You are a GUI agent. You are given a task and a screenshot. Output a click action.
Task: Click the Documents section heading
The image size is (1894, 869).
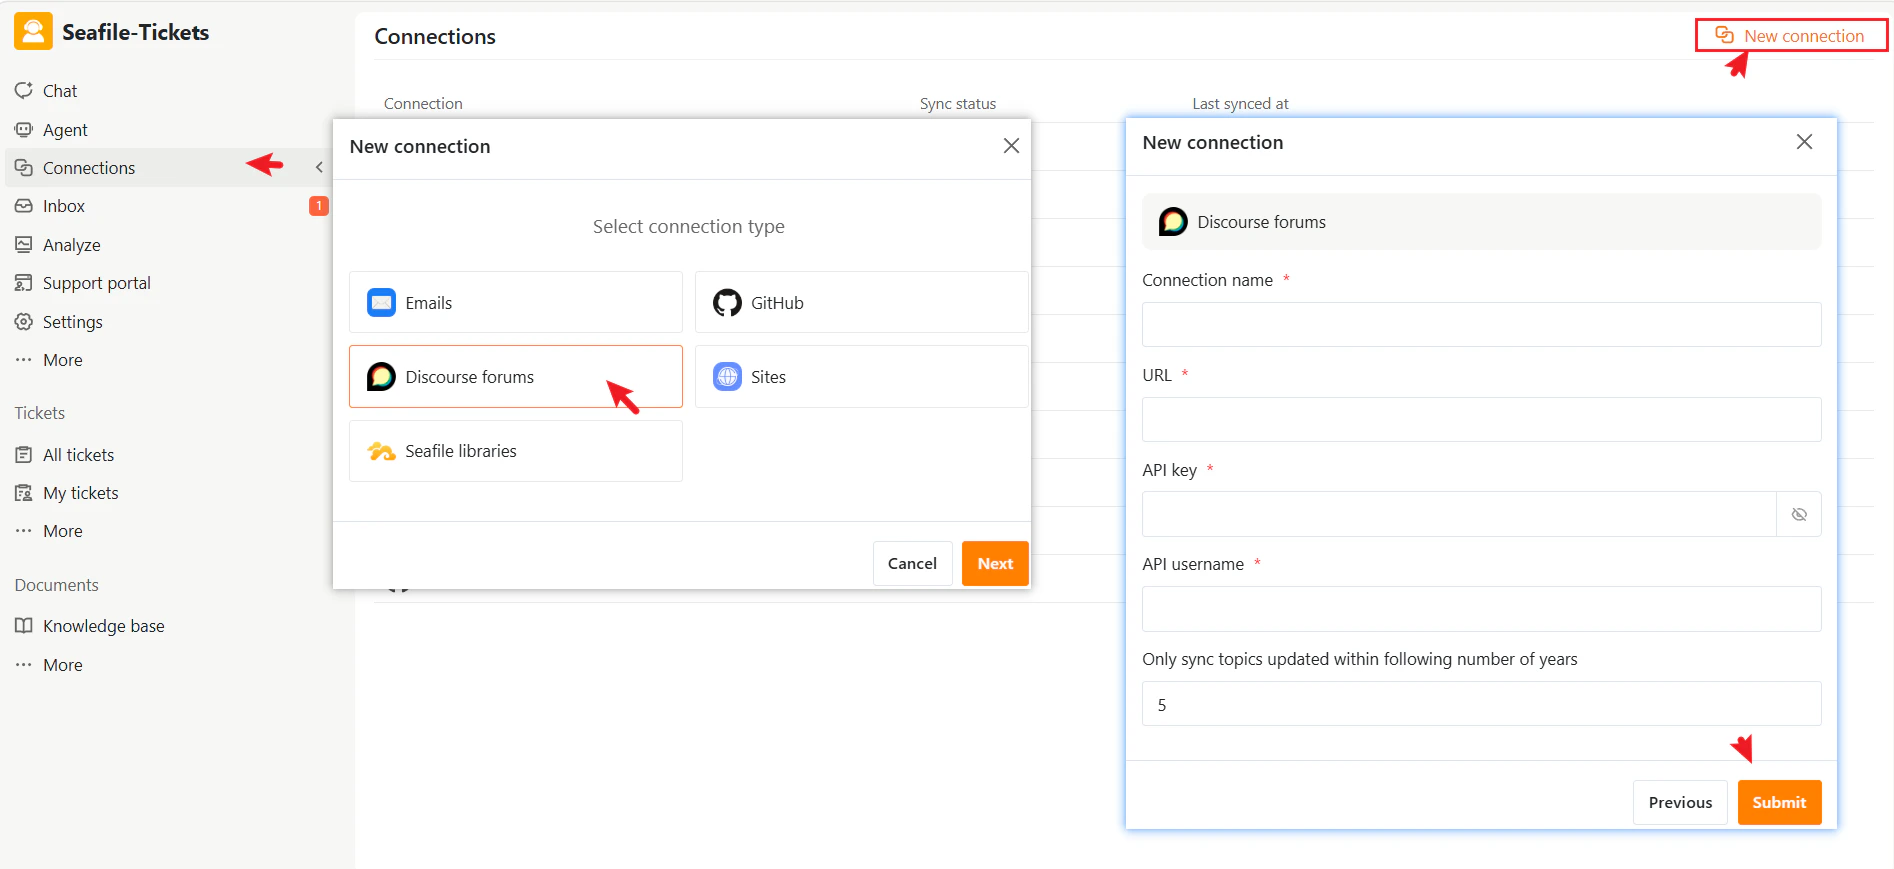point(56,585)
